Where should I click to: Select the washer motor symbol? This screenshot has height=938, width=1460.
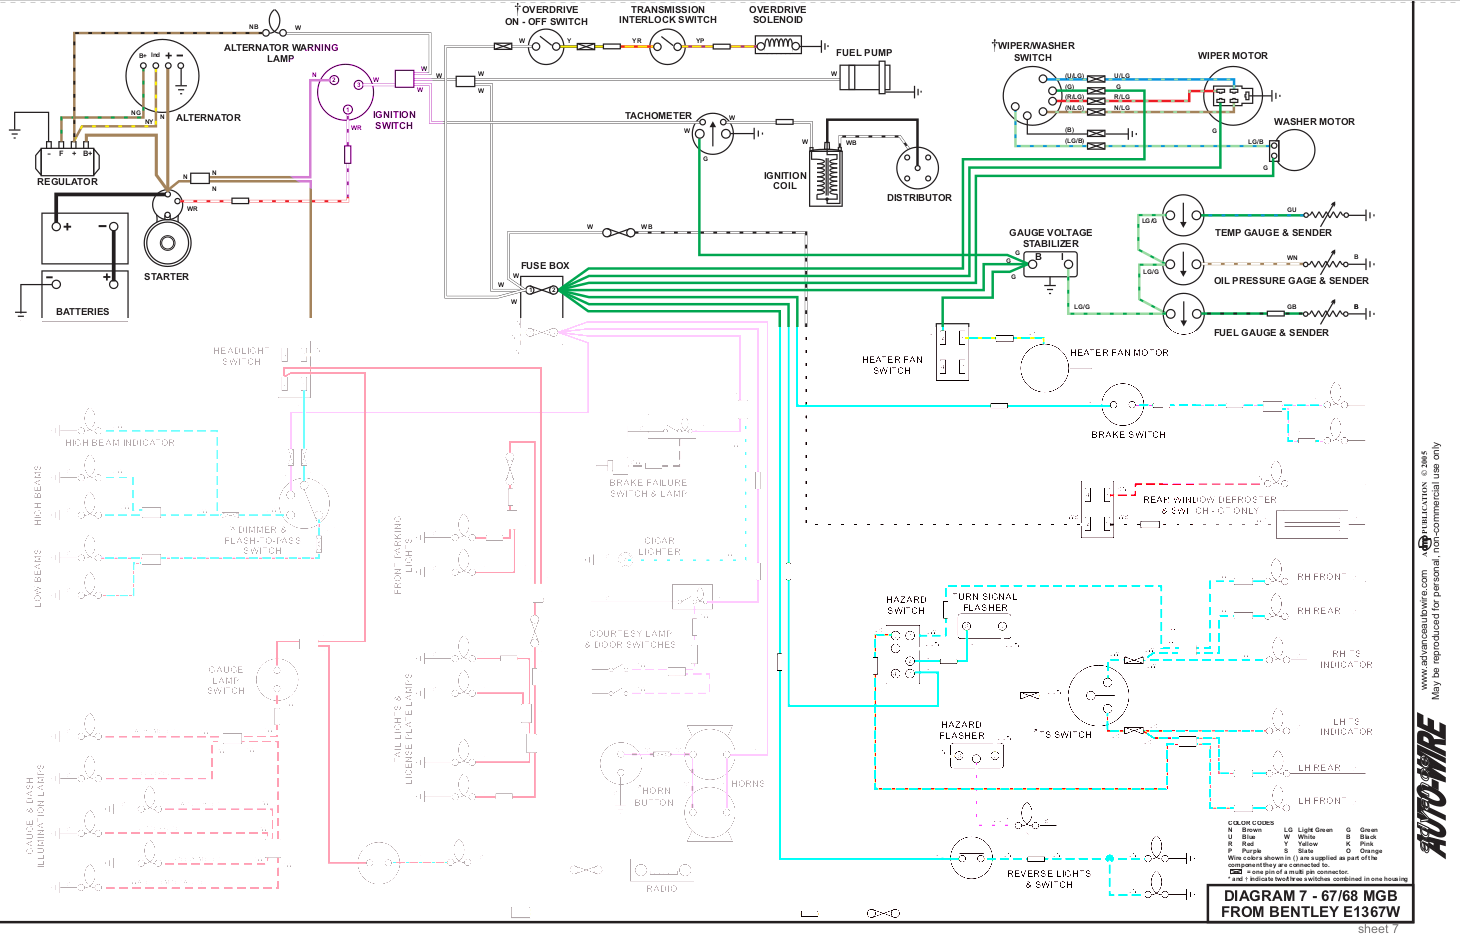(x=1292, y=150)
